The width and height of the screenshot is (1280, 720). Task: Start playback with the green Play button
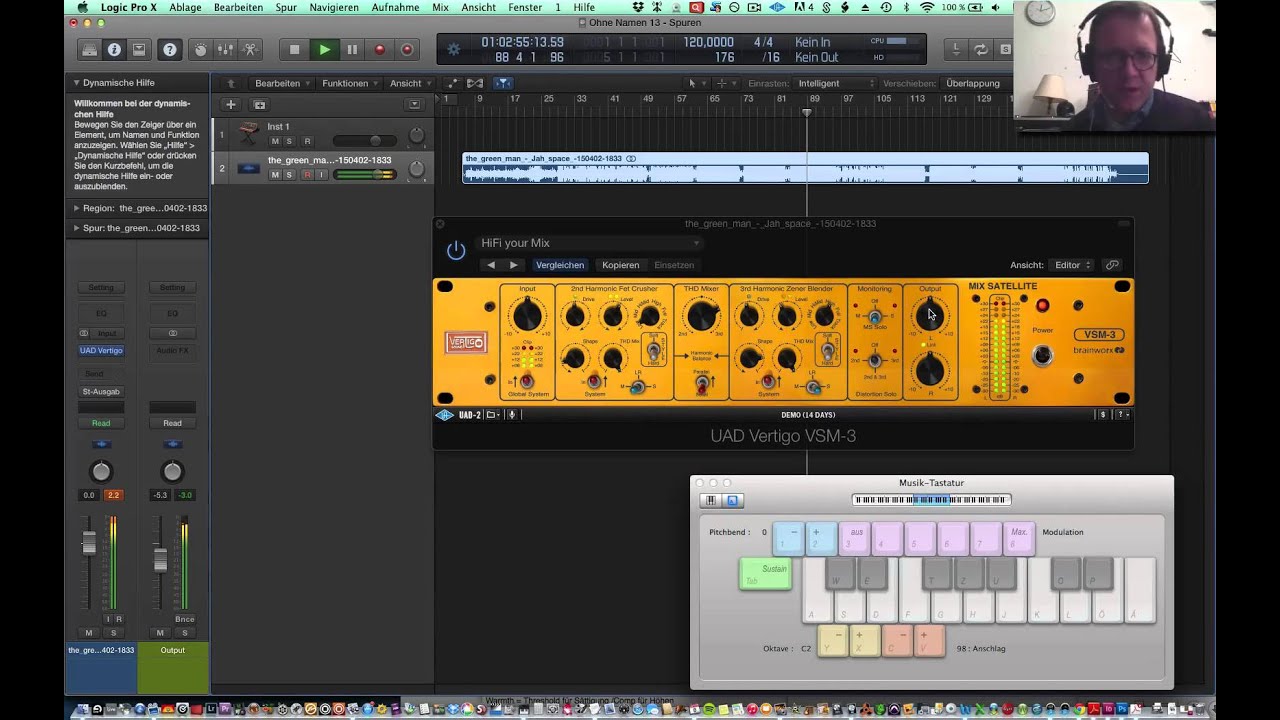[x=324, y=49]
